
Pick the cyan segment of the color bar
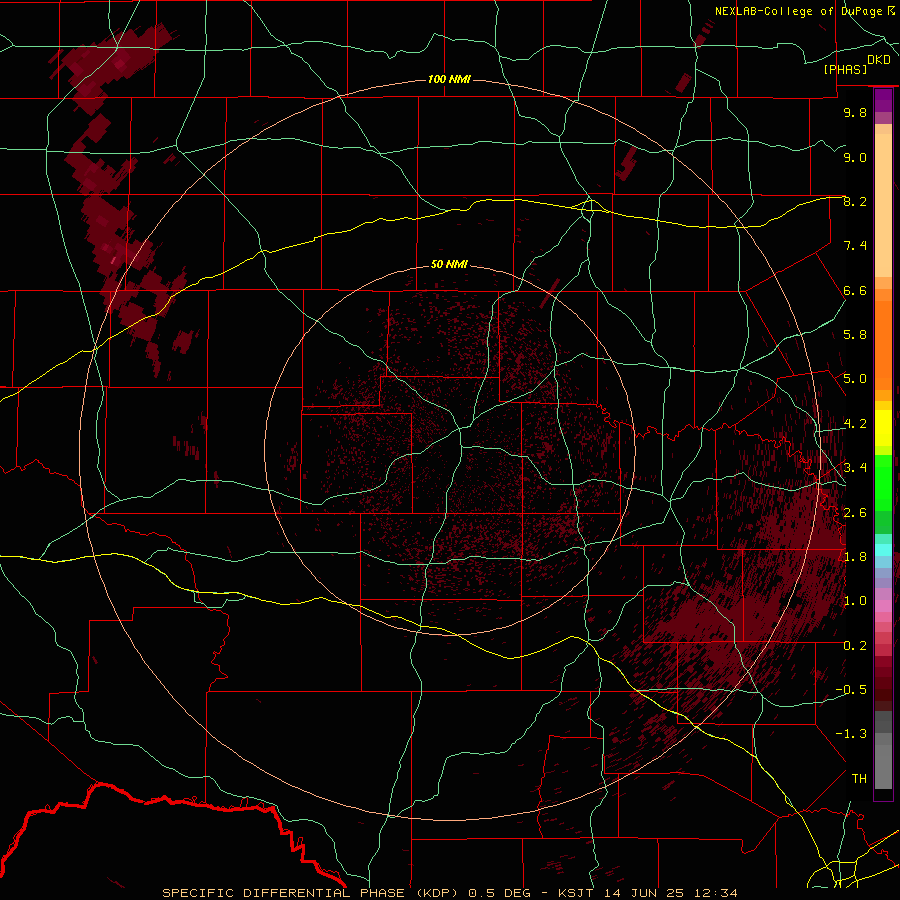coord(883,550)
